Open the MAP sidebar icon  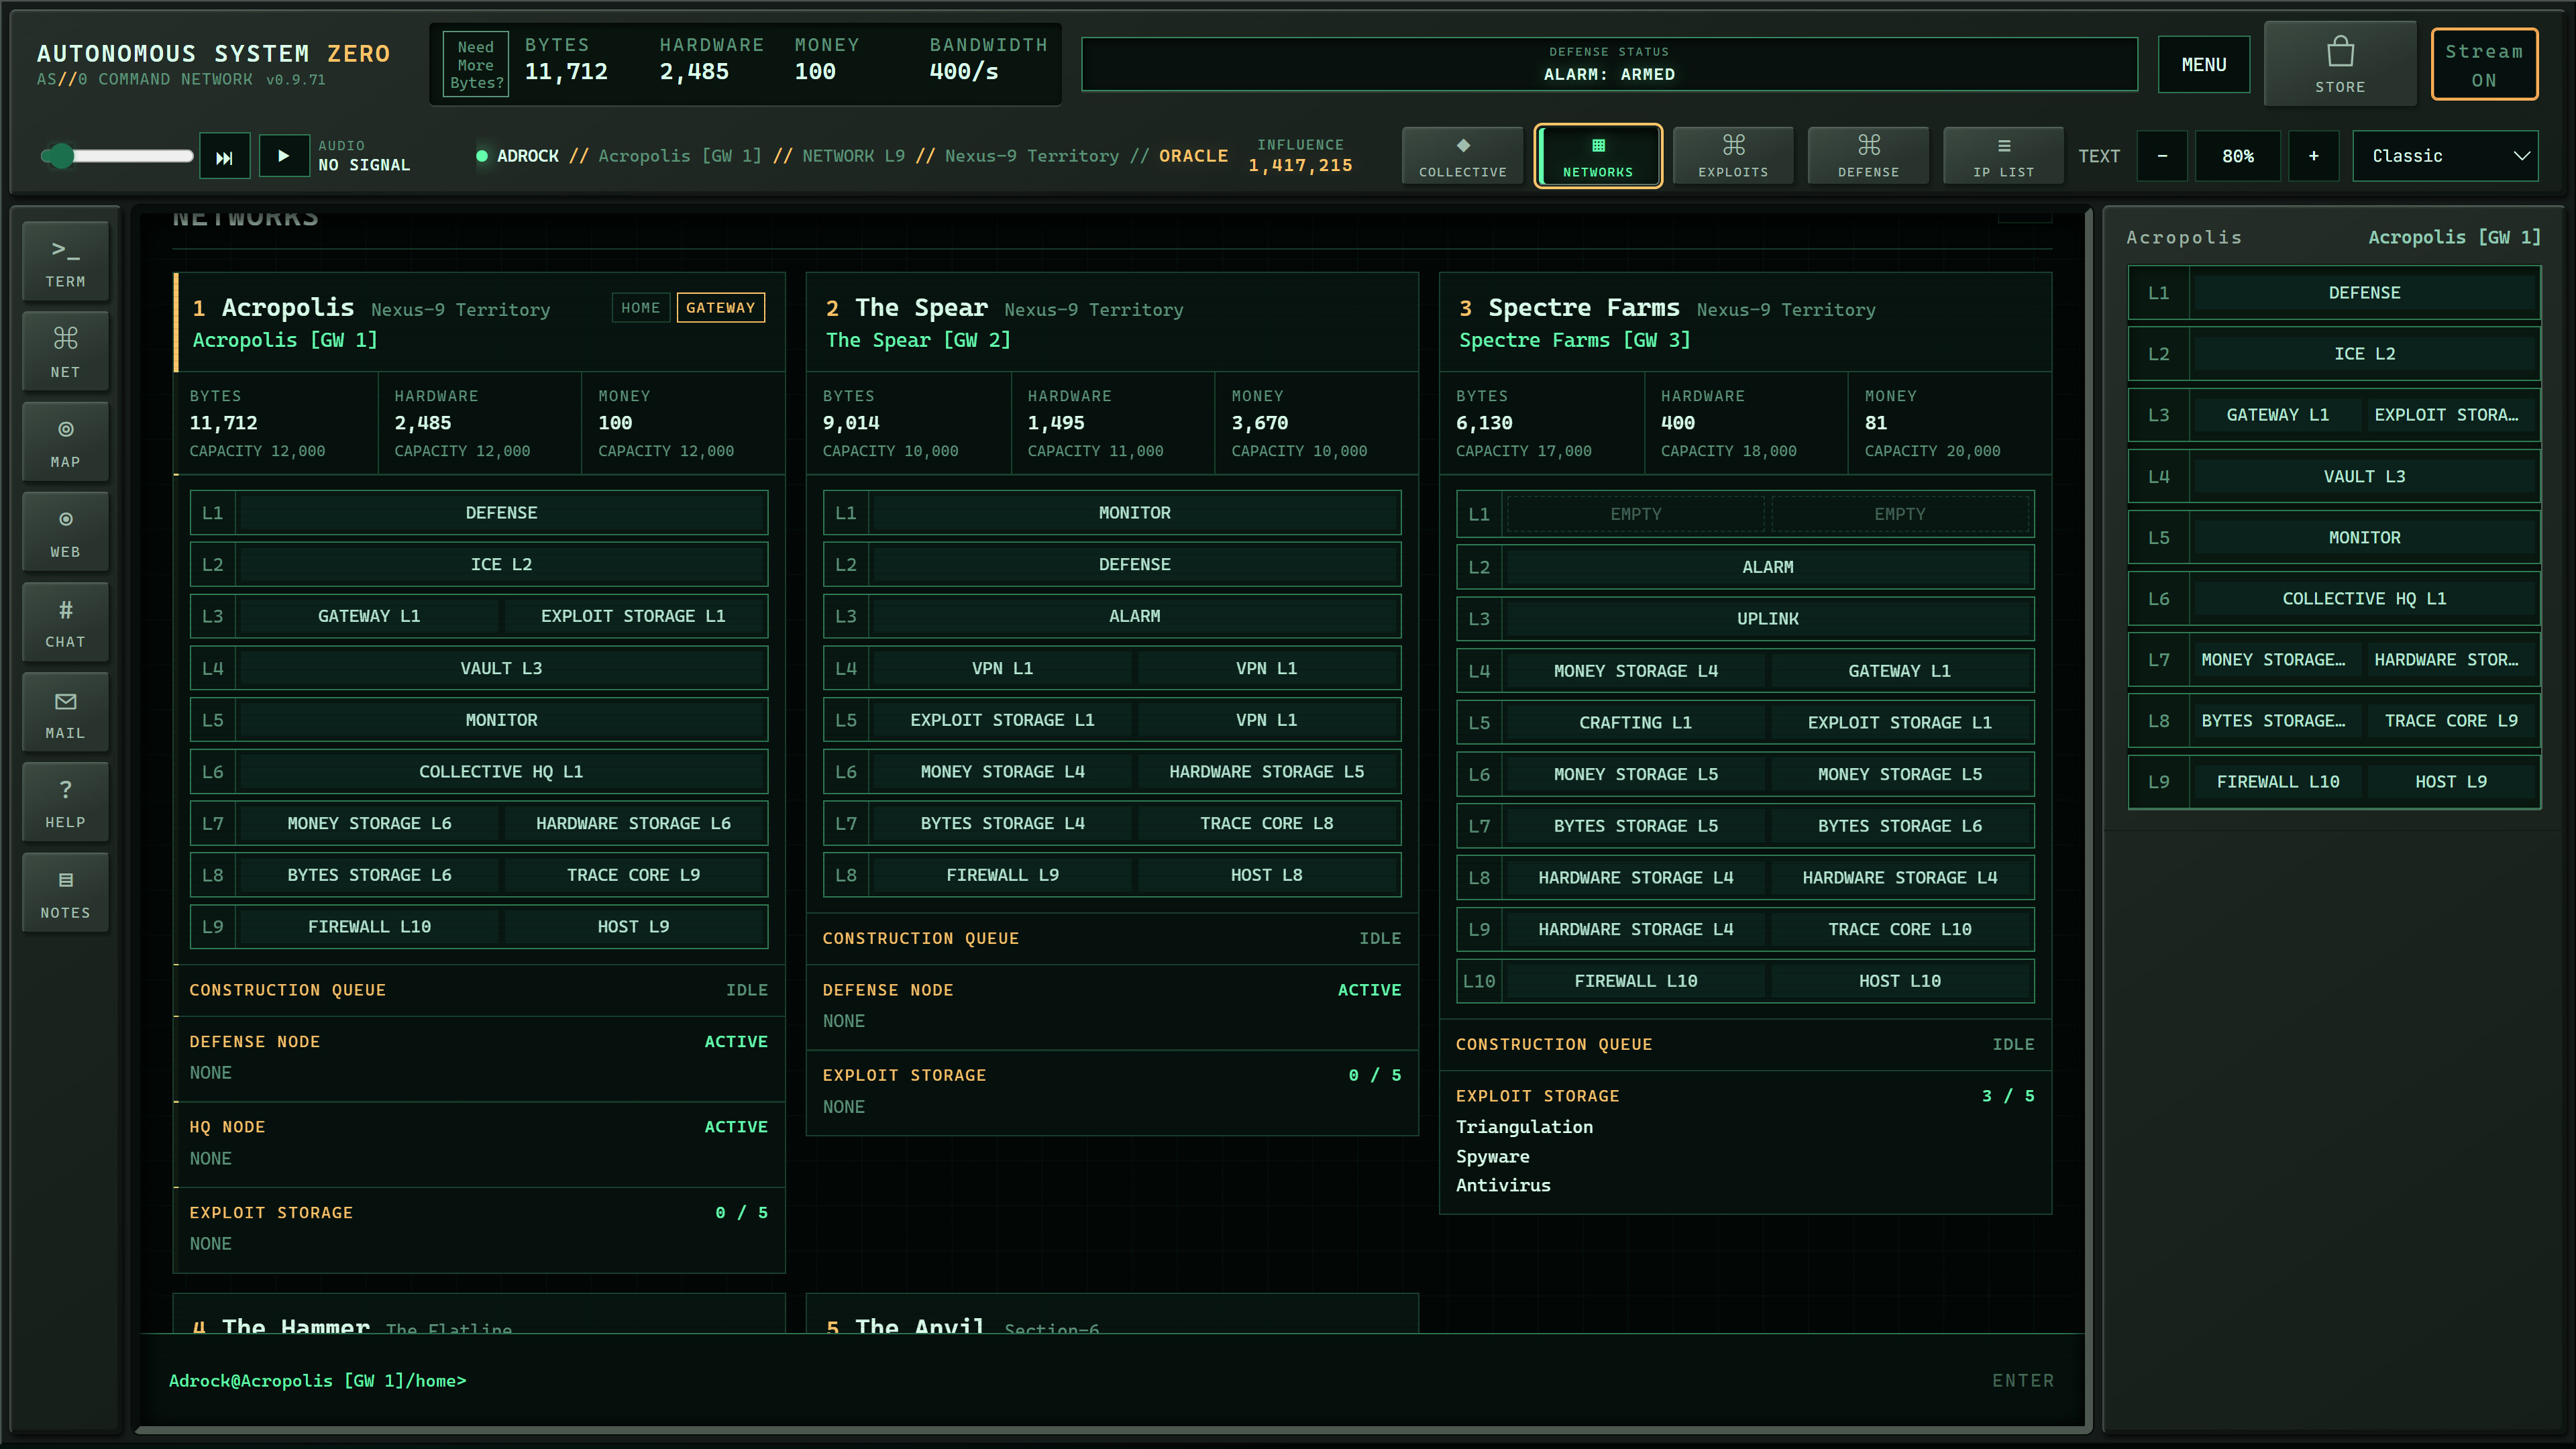pyautogui.click(x=65, y=442)
